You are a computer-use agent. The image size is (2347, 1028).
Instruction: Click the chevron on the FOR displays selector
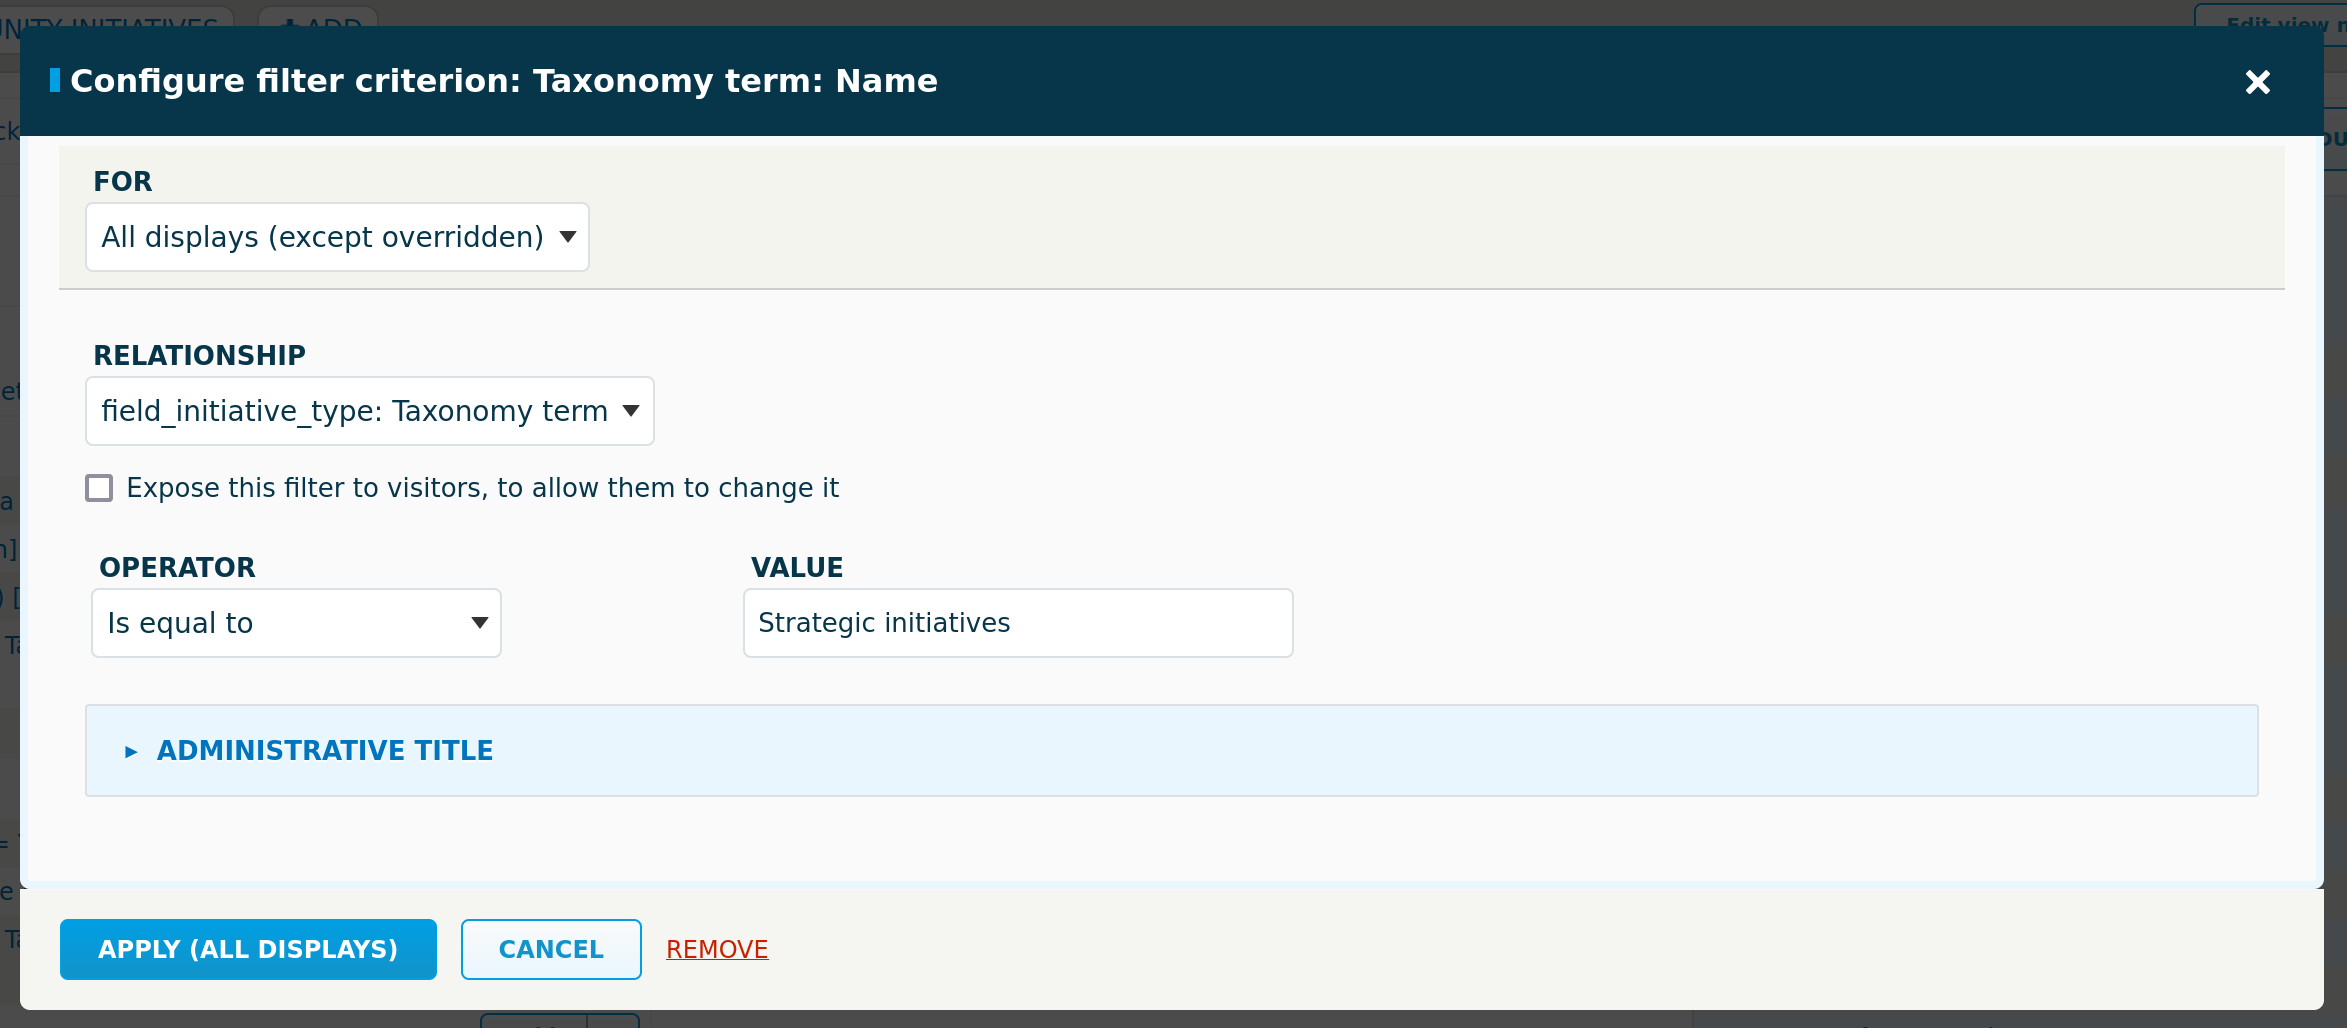pos(567,237)
